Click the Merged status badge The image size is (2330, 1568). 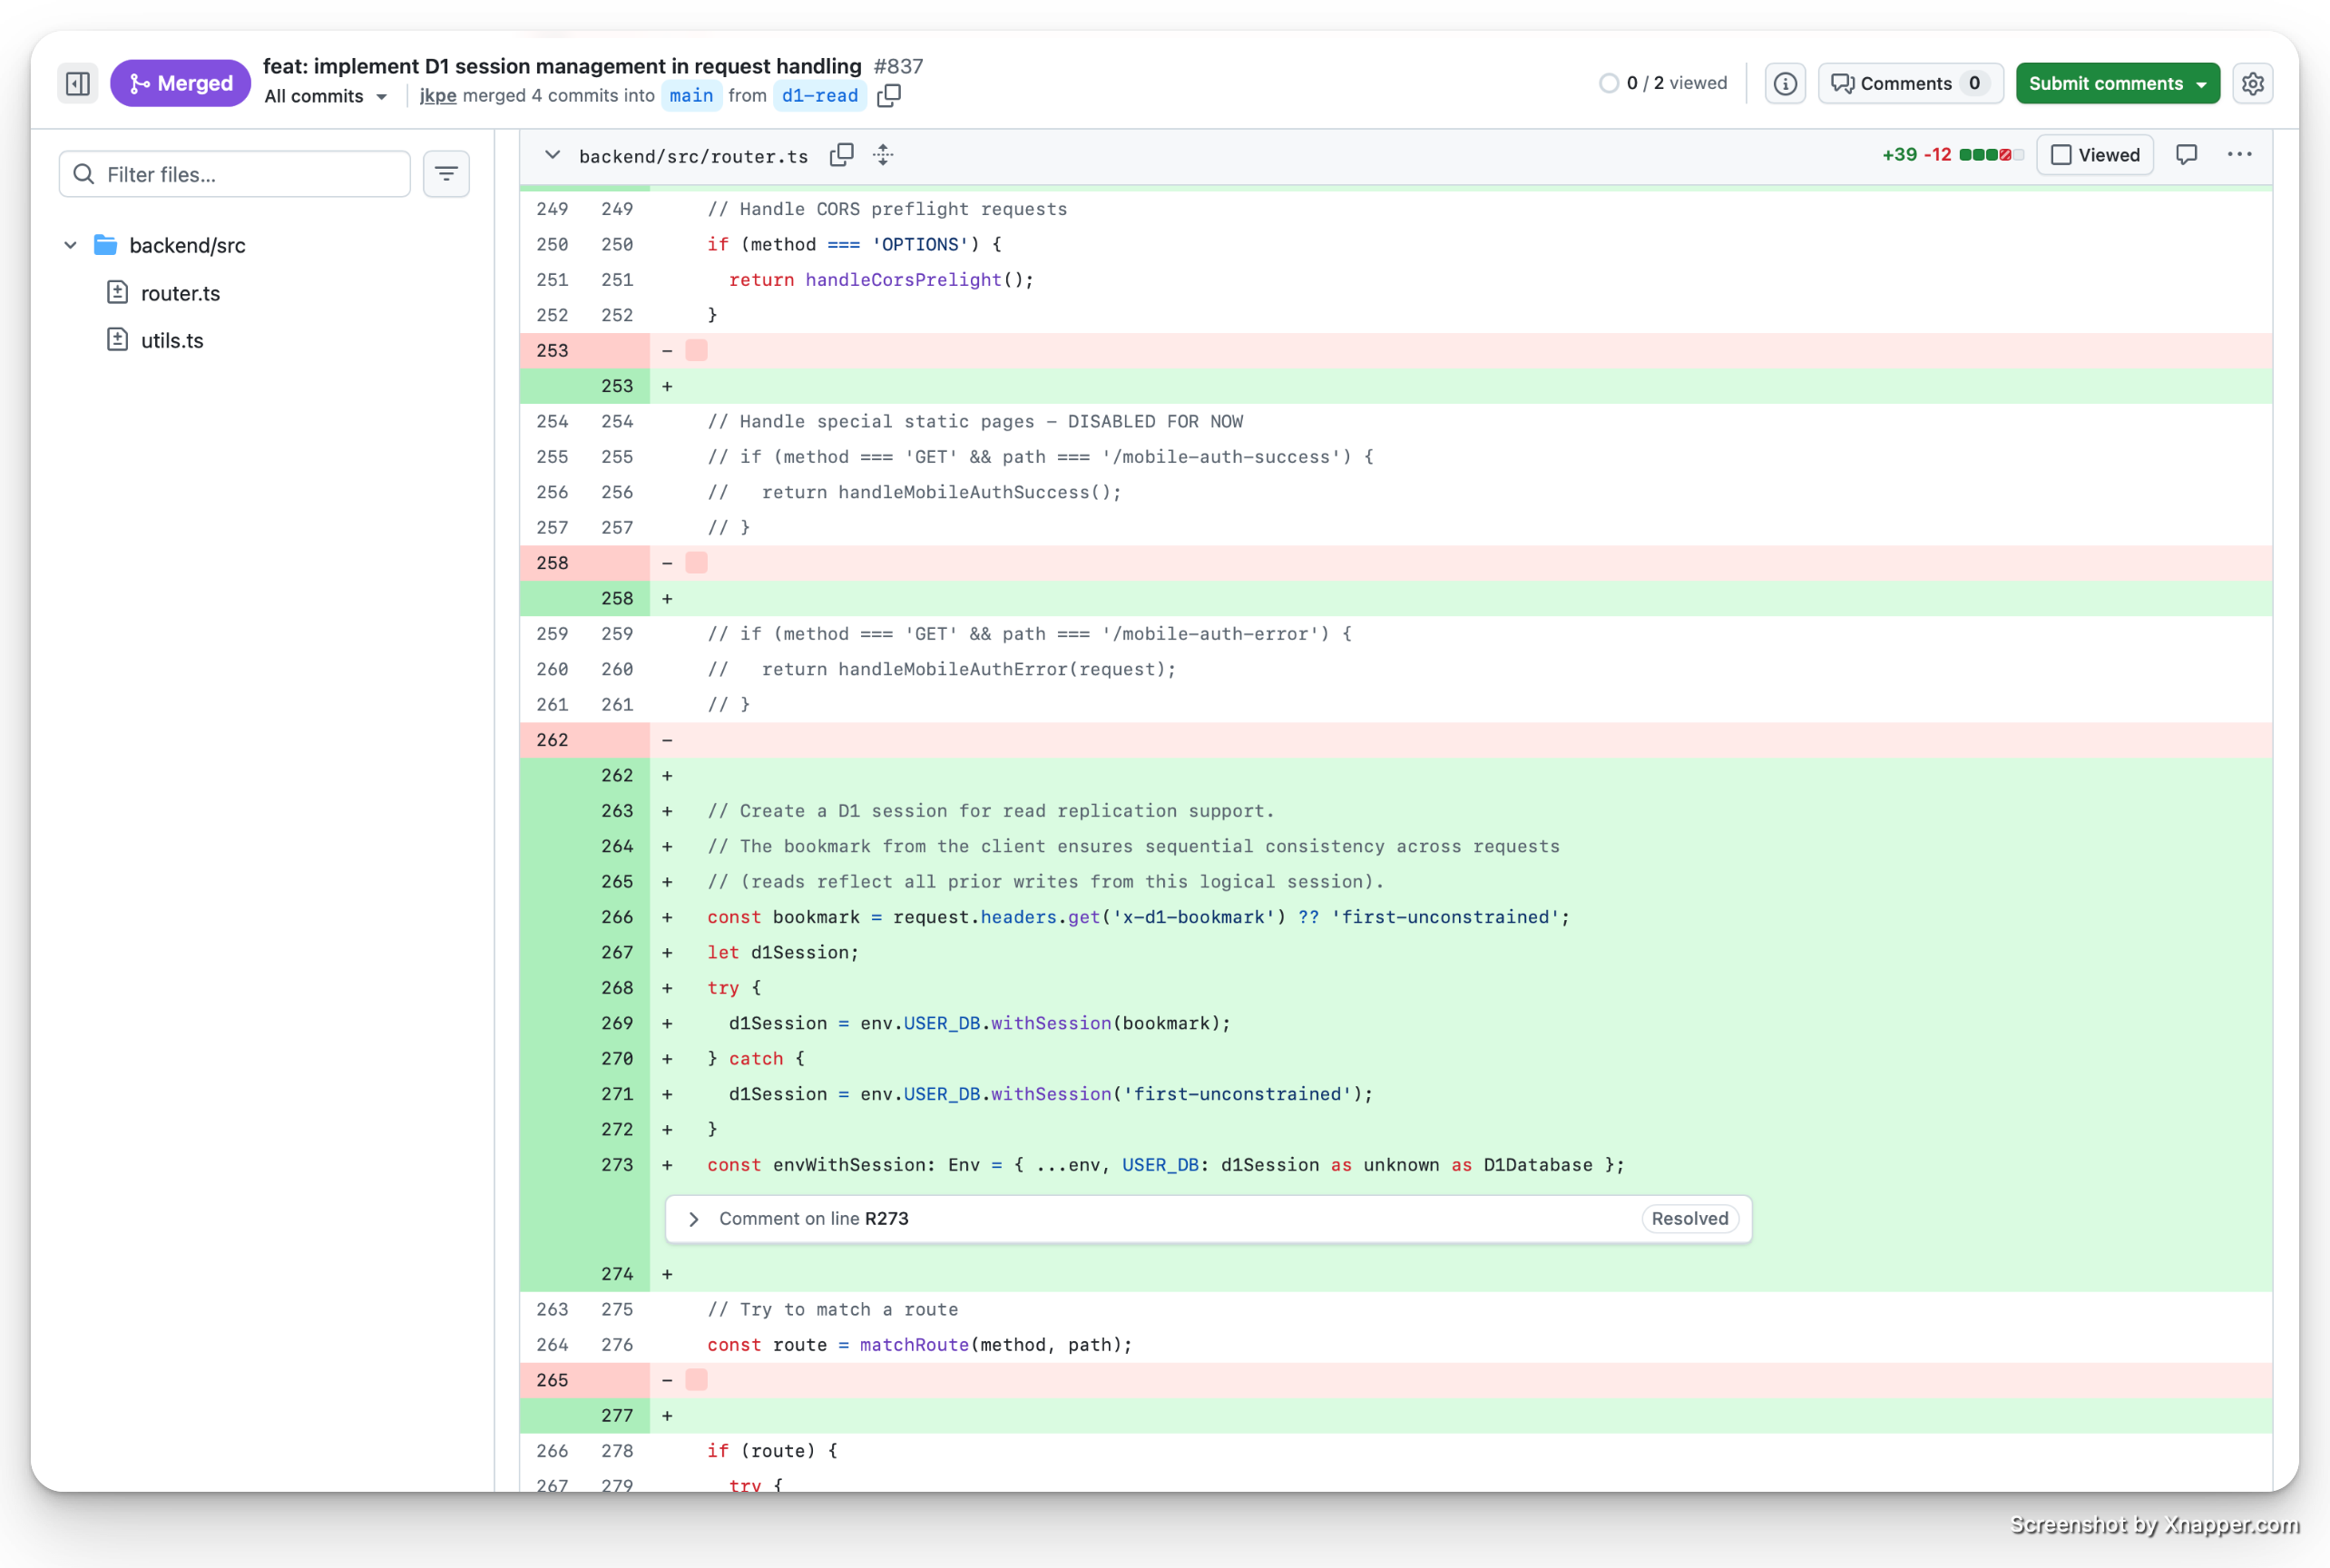[180, 83]
